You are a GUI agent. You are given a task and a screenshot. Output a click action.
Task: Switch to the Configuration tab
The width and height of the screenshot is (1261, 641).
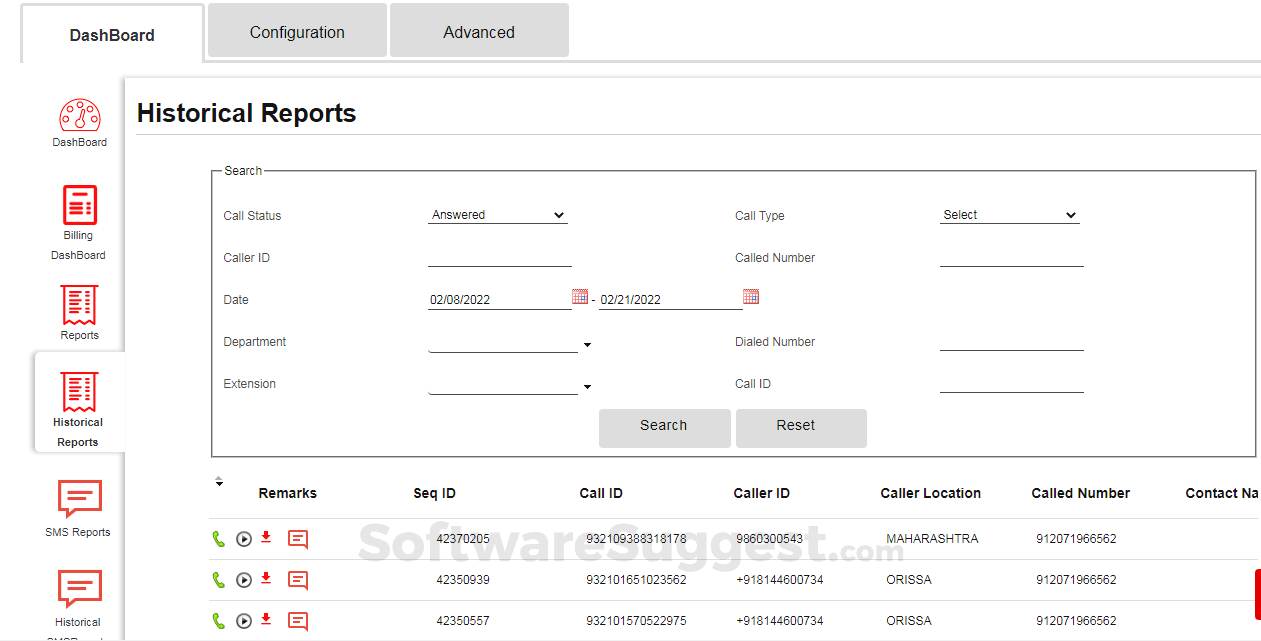(x=297, y=32)
